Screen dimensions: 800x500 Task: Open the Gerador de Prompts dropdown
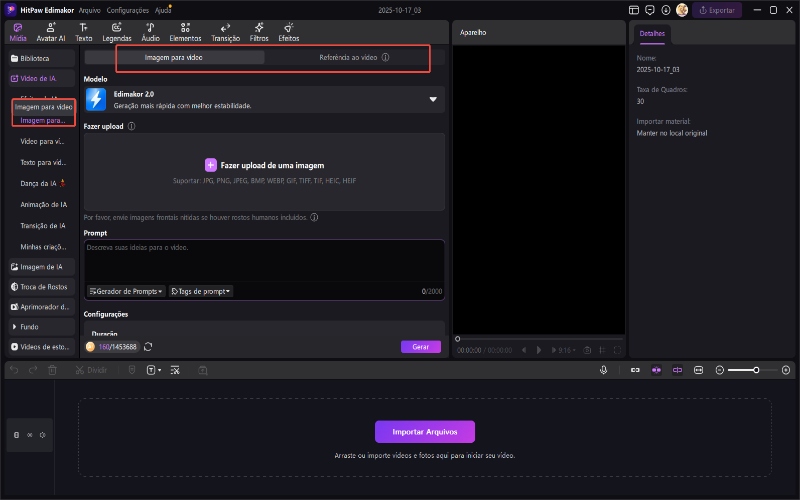click(126, 291)
